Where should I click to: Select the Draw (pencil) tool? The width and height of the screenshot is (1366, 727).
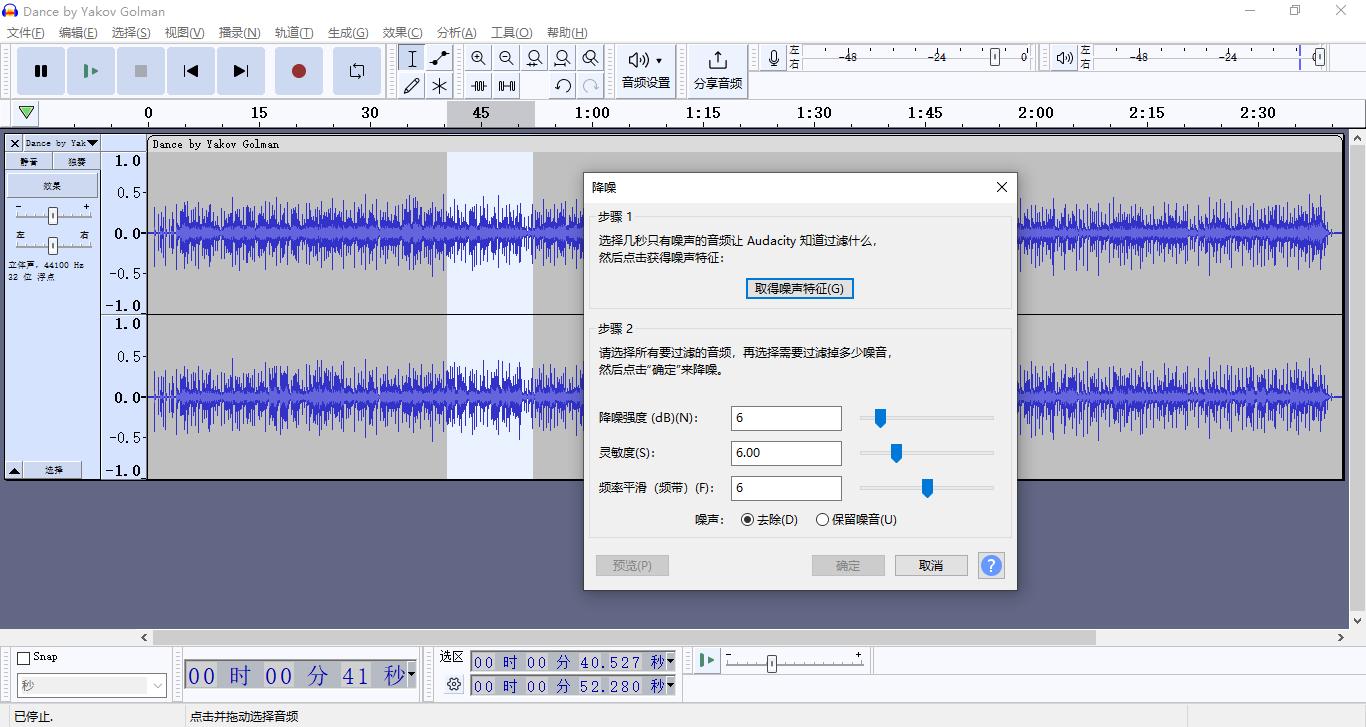pyautogui.click(x=411, y=85)
